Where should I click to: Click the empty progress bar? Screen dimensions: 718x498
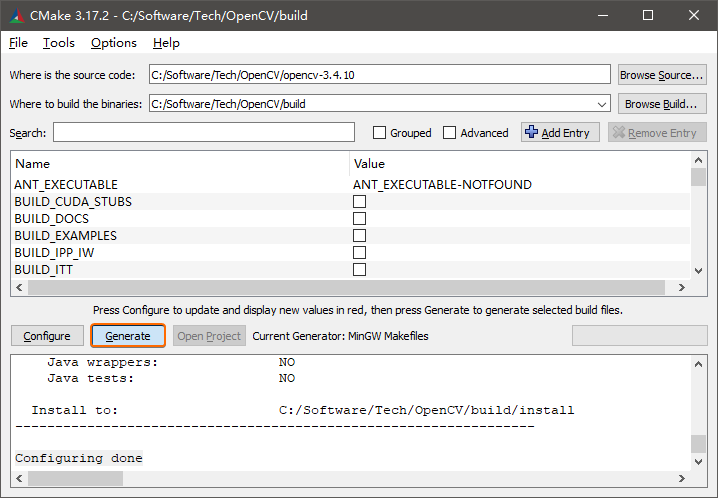(x=639, y=336)
